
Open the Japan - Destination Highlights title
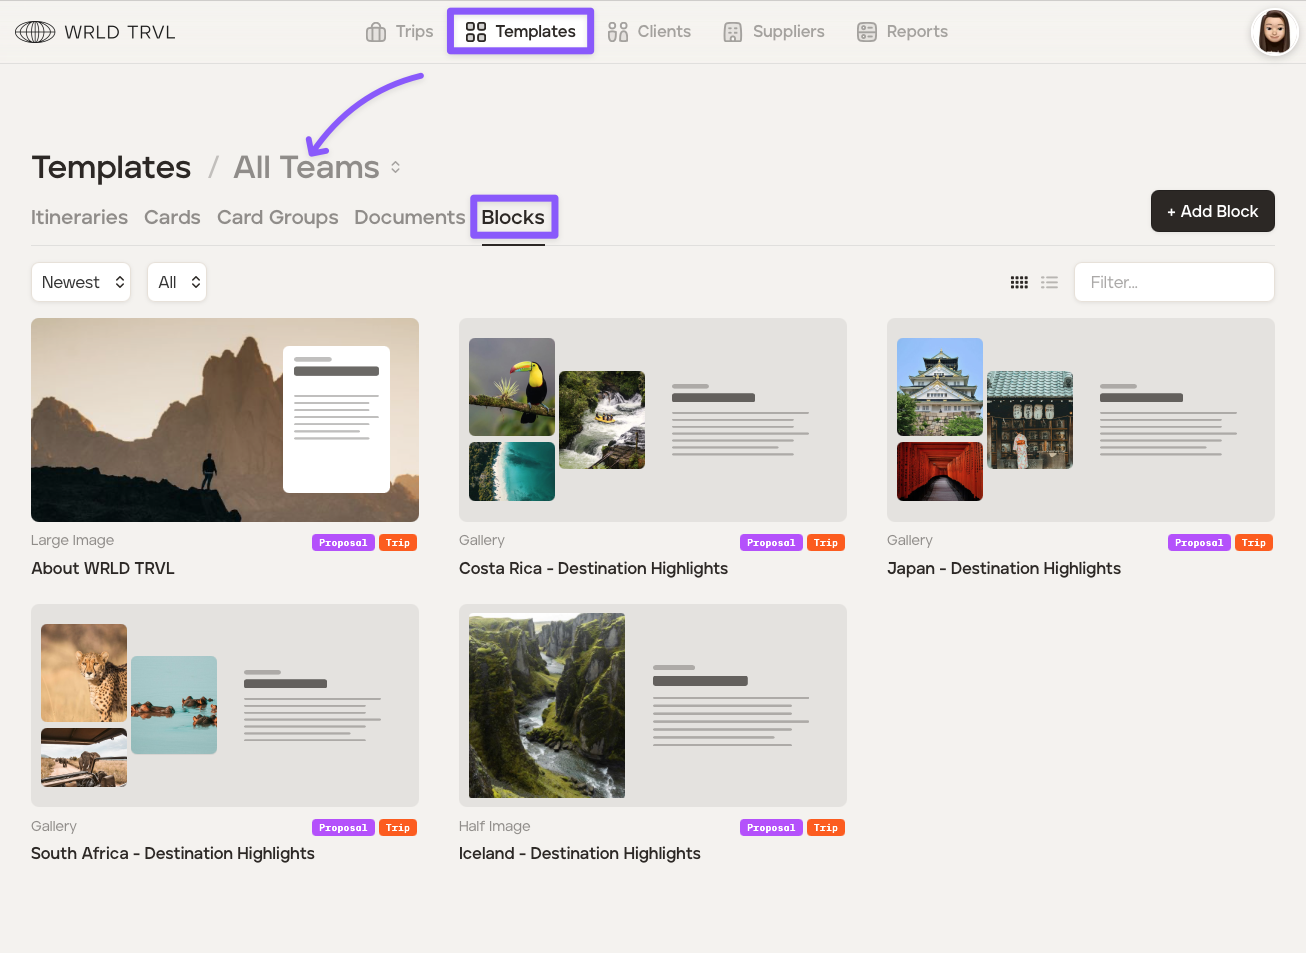tap(1003, 569)
